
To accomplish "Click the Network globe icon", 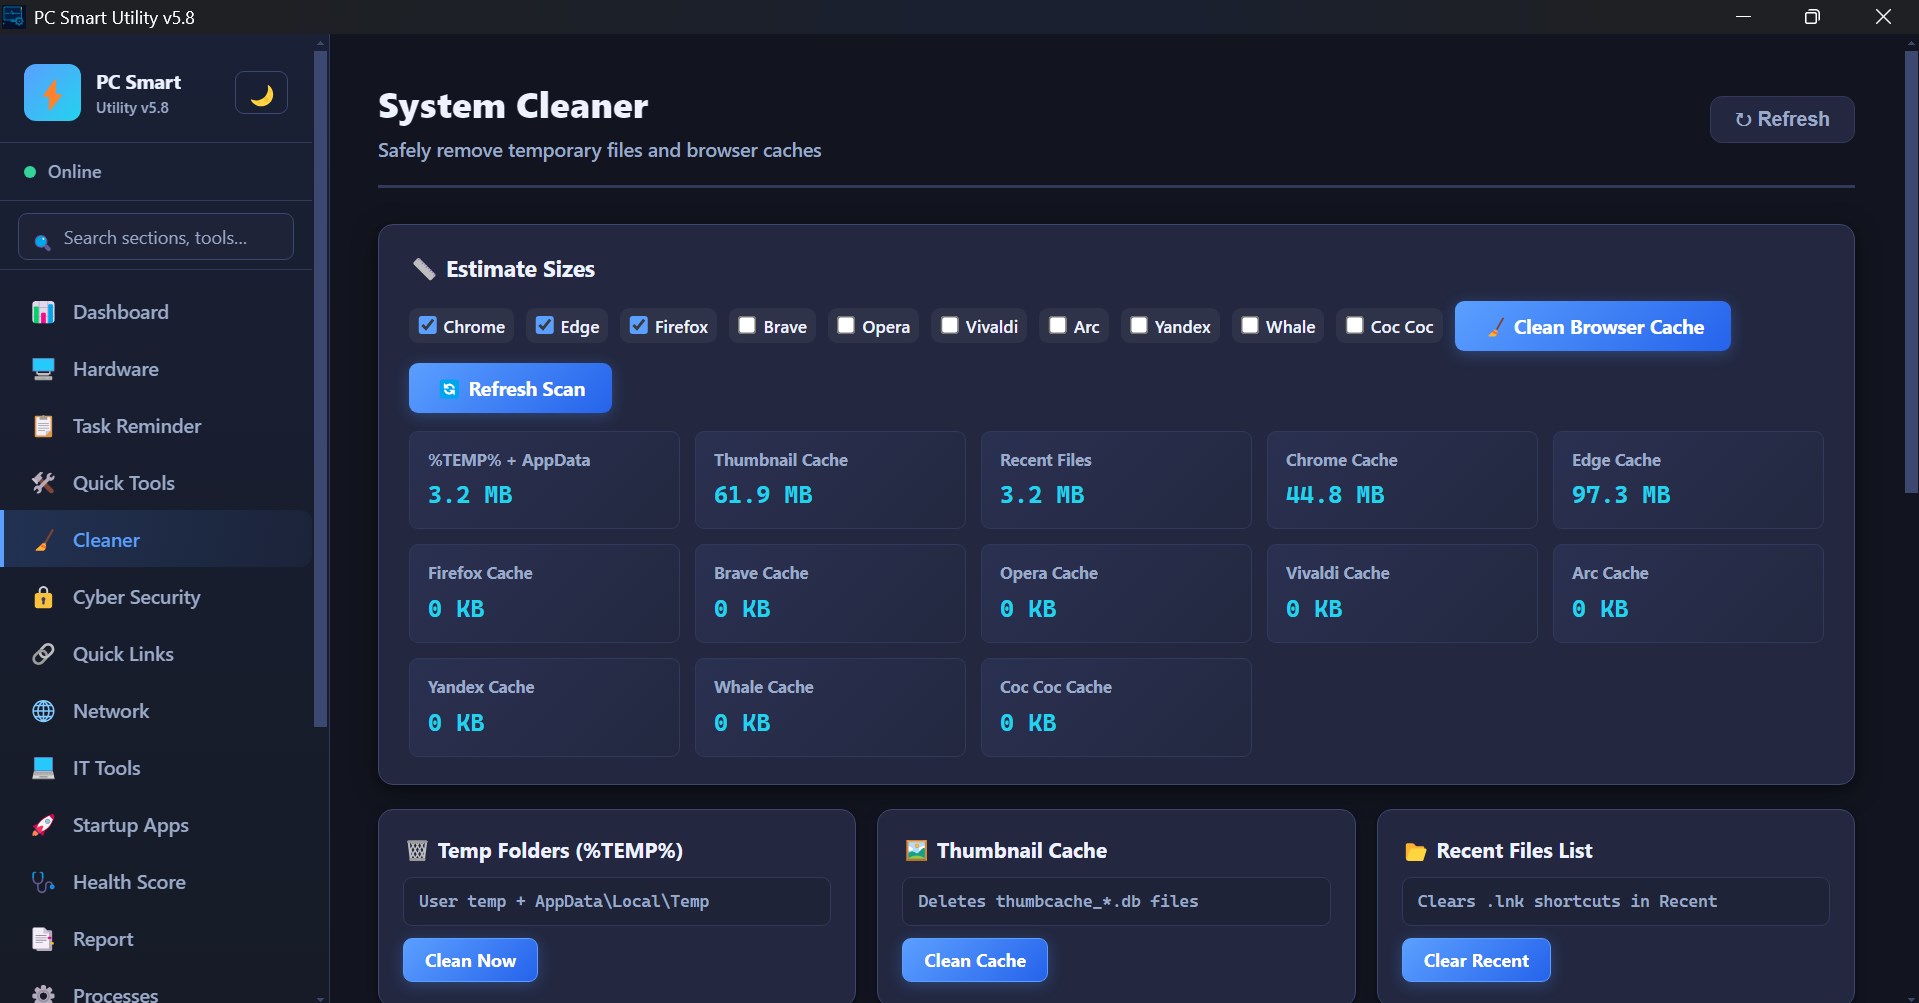I will point(43,711).
